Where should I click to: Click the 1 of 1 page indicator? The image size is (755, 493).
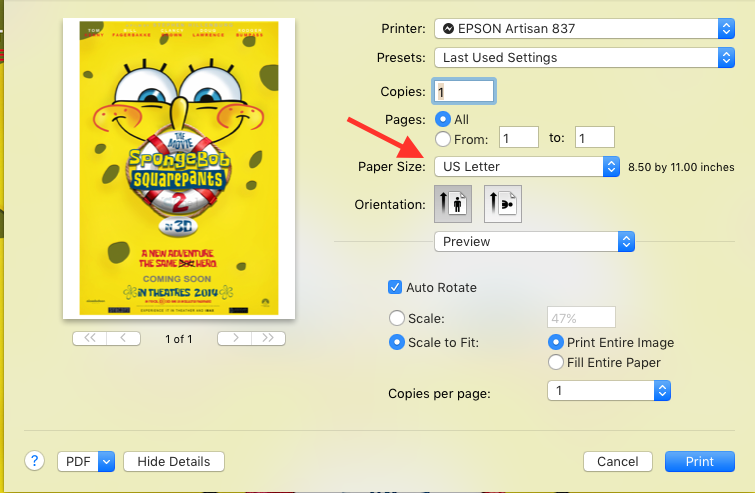pyautogui.click(x=179, y=339)
